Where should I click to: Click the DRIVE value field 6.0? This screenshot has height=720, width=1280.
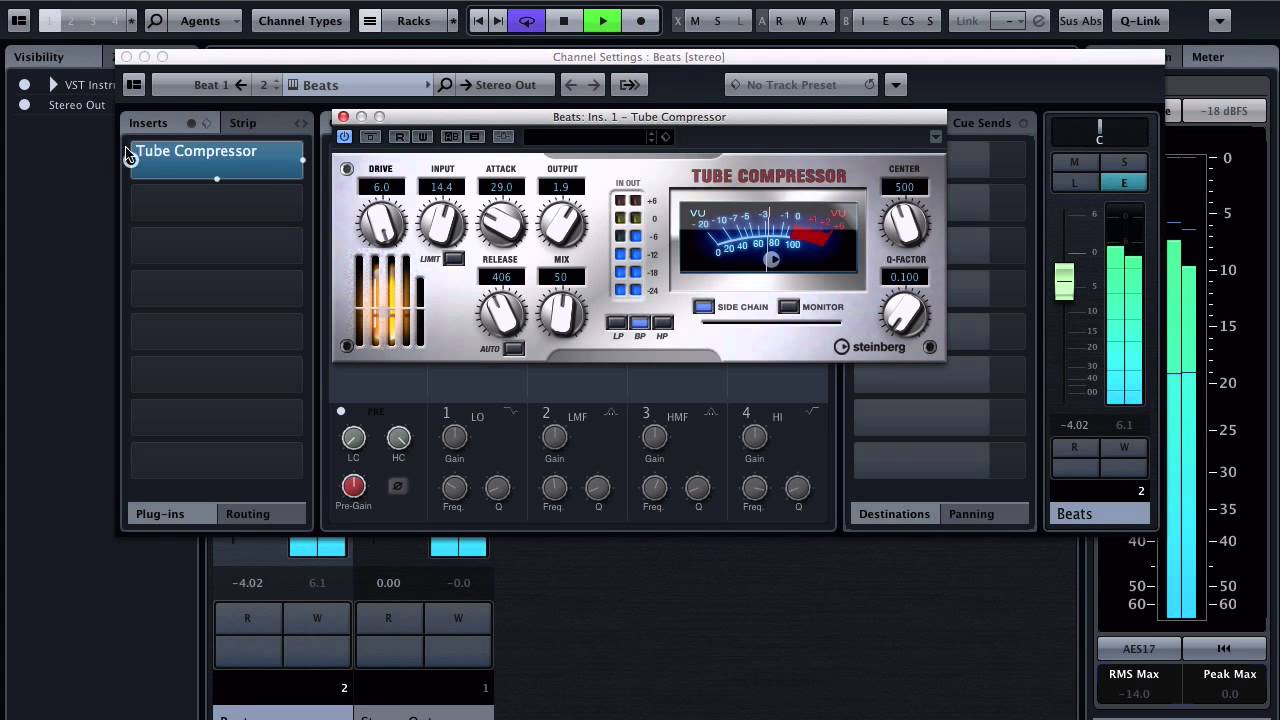pos(381,187)
